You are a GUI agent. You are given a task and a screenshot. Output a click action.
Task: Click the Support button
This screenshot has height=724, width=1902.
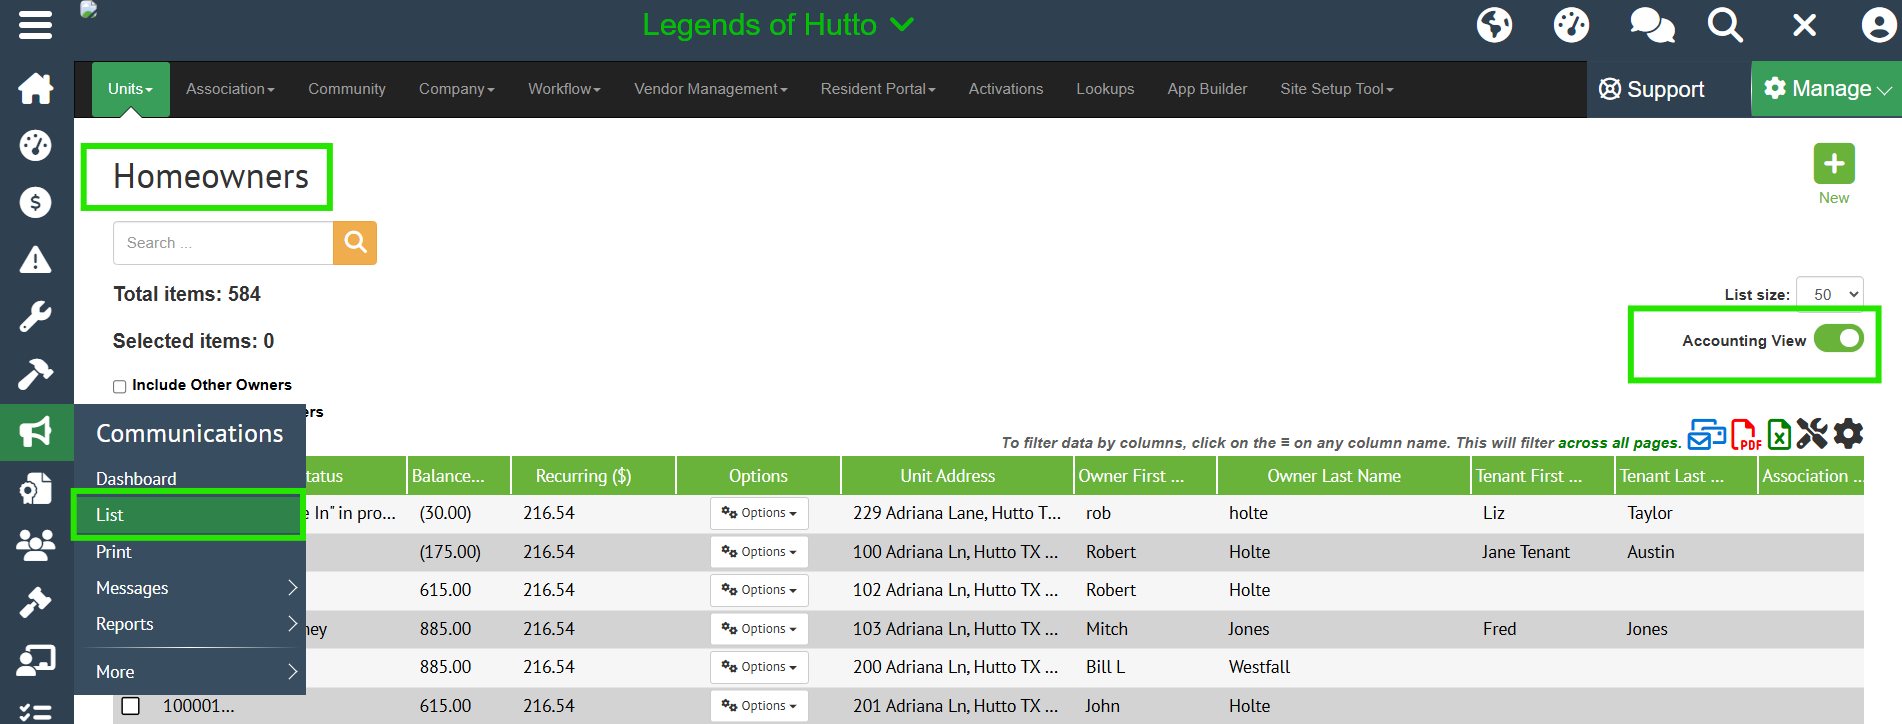point(1651,89)
